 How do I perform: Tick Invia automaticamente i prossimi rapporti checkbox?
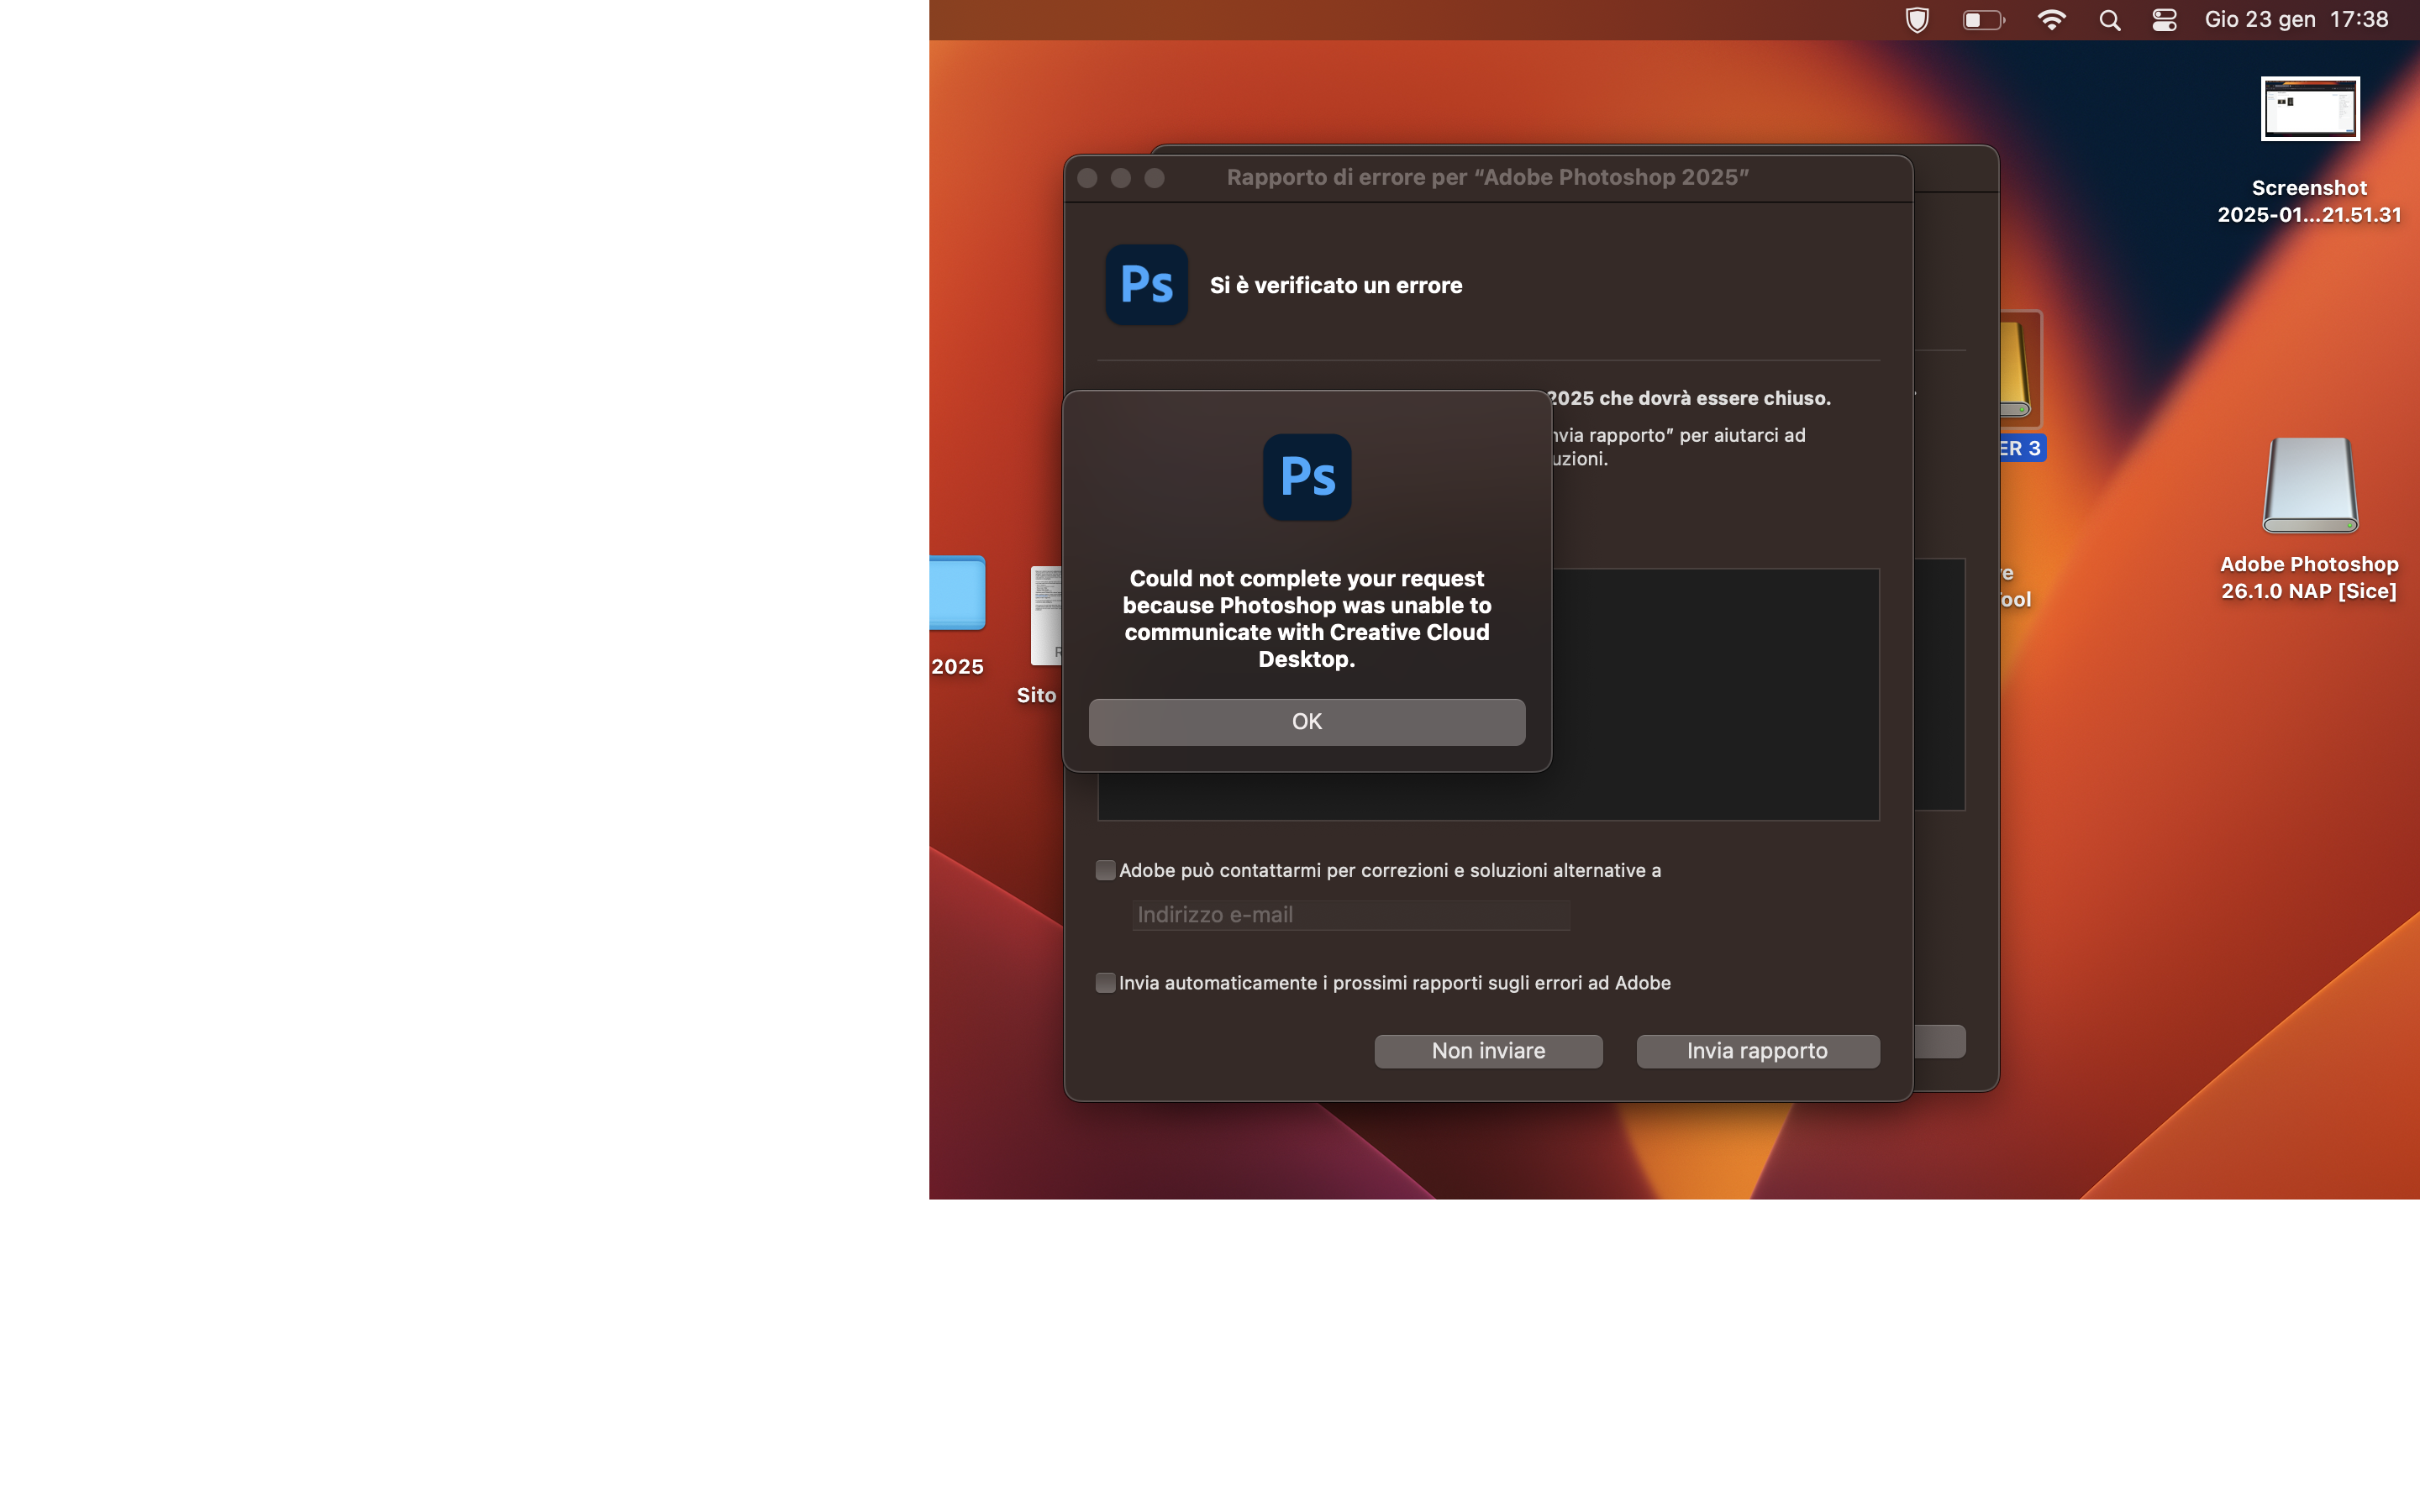tap(1105, 983)
